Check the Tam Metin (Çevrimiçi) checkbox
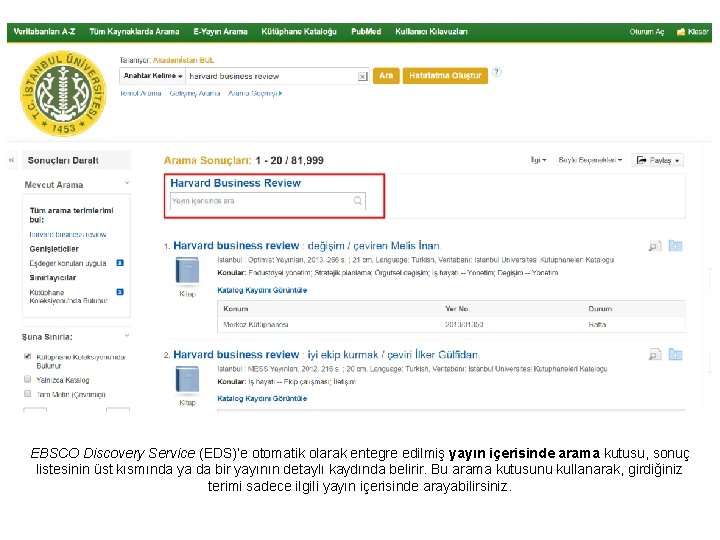This screenshot has width=720, height=540. point(28,394)
